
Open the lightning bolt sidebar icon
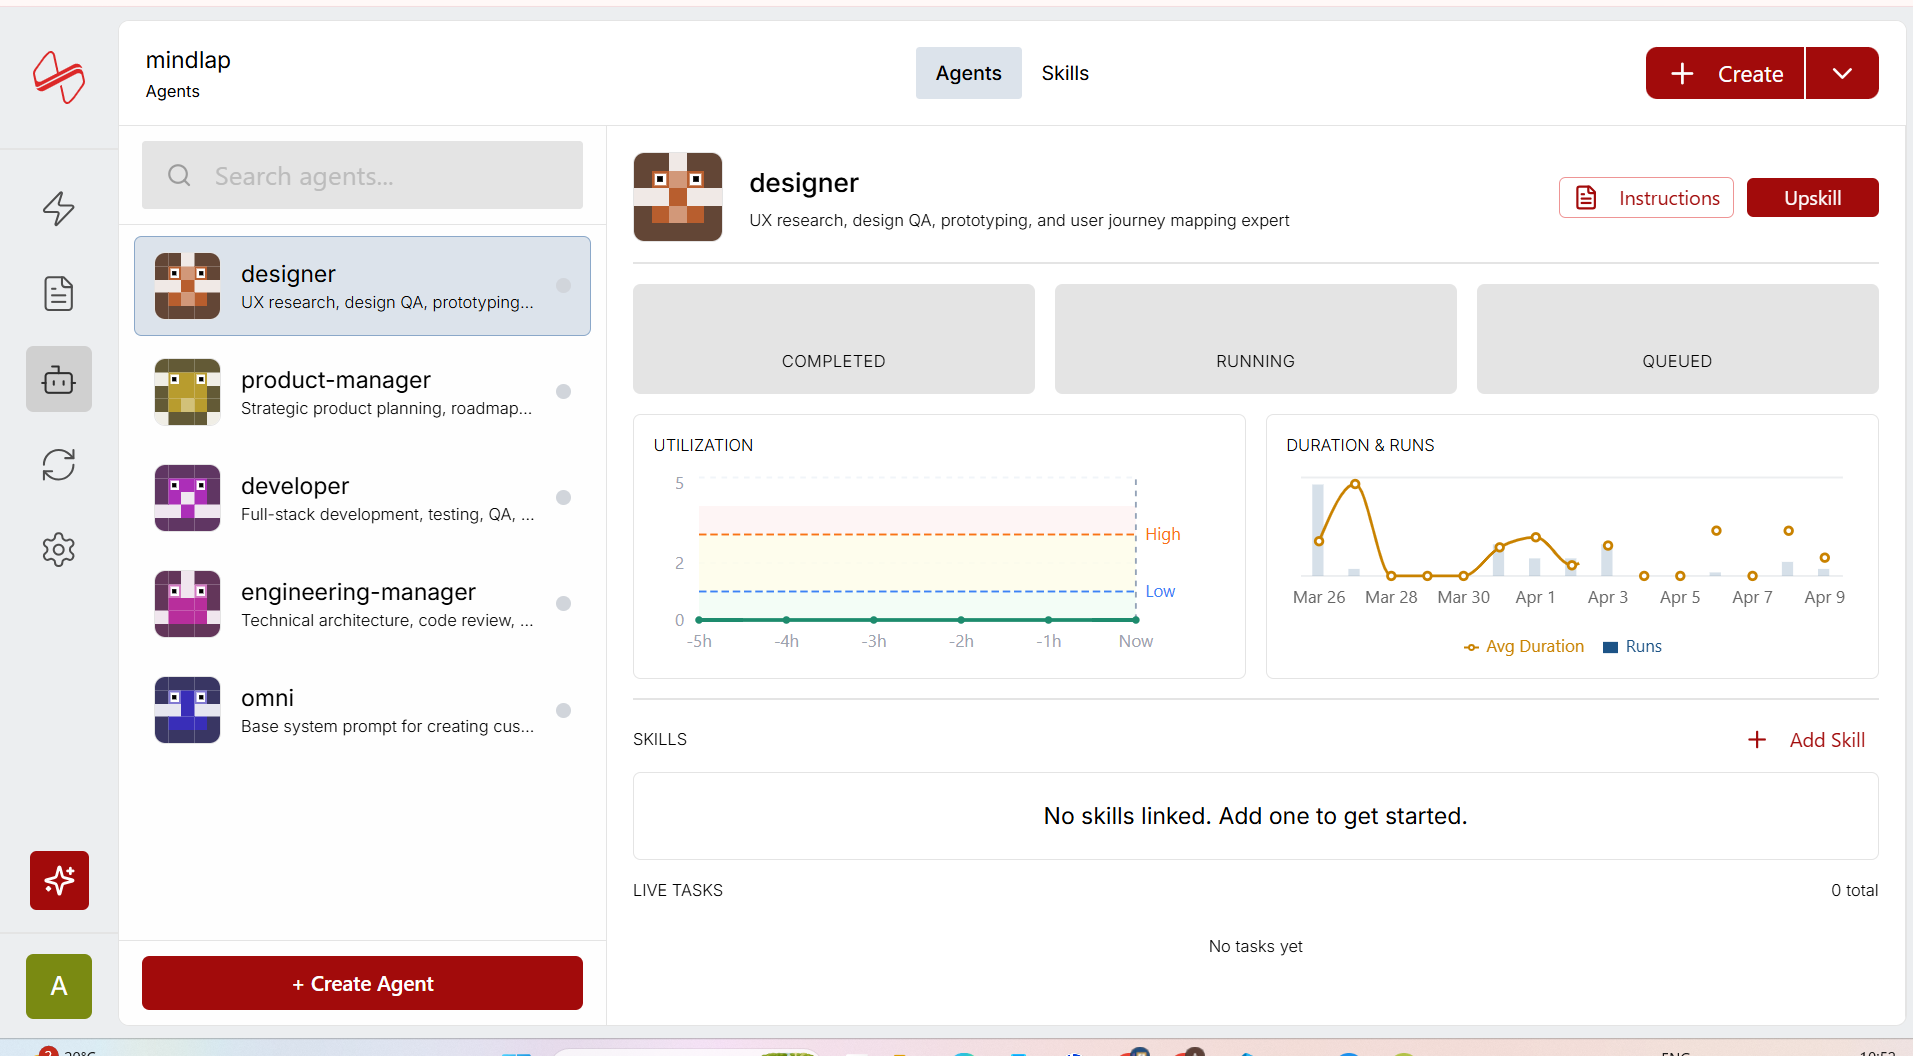(59, 208)
